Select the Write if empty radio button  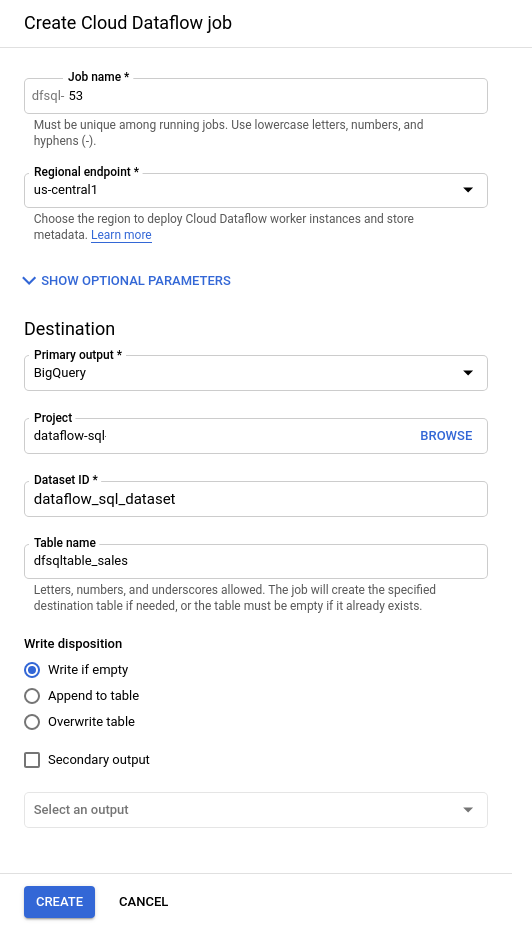[32, 670]
